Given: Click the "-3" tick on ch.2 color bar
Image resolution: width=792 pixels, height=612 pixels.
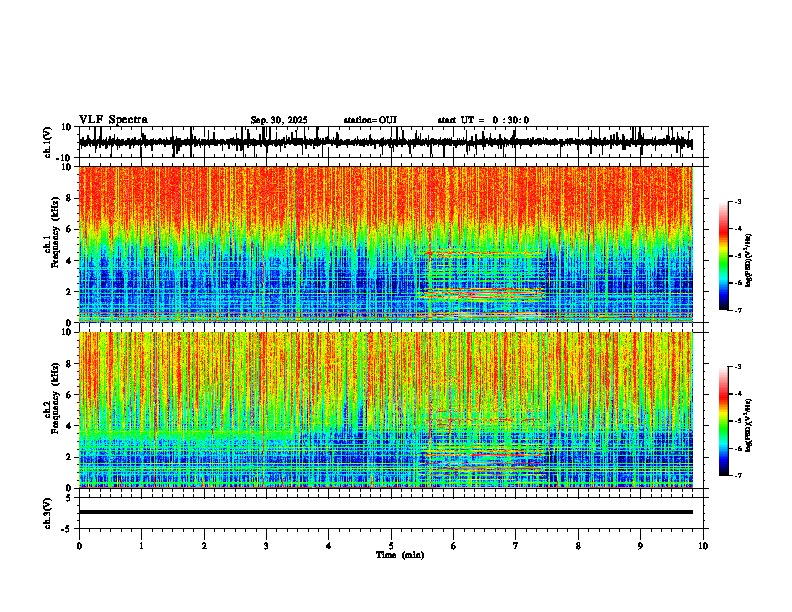Looking at the screenshot, I should click(x=738, y=367).
